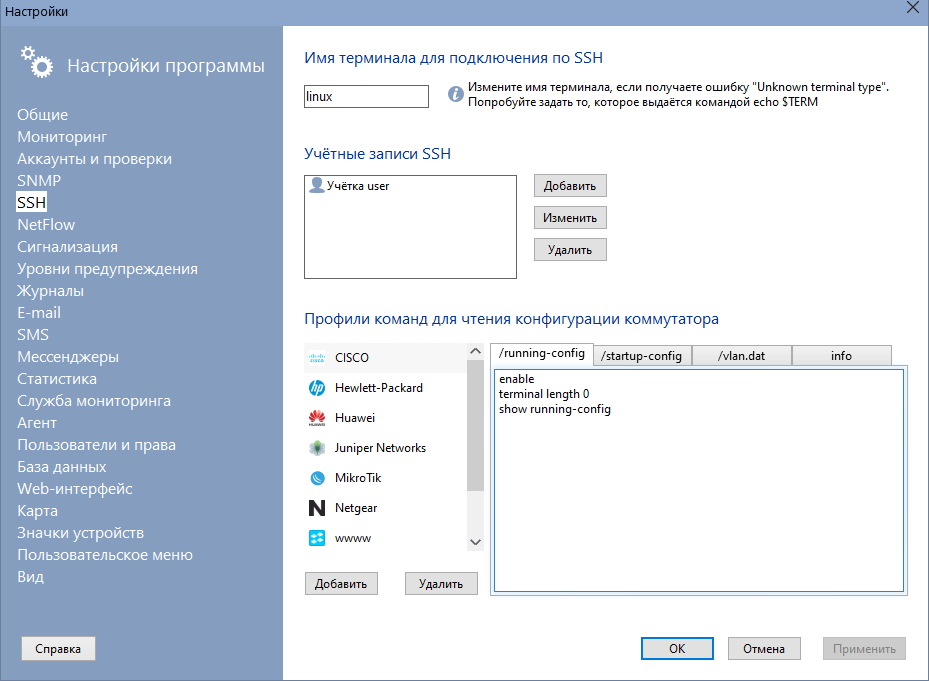The width and height of the screenshot is (929, 681).
Task: Click the Справка help button
Action: (x=58, y=648)
